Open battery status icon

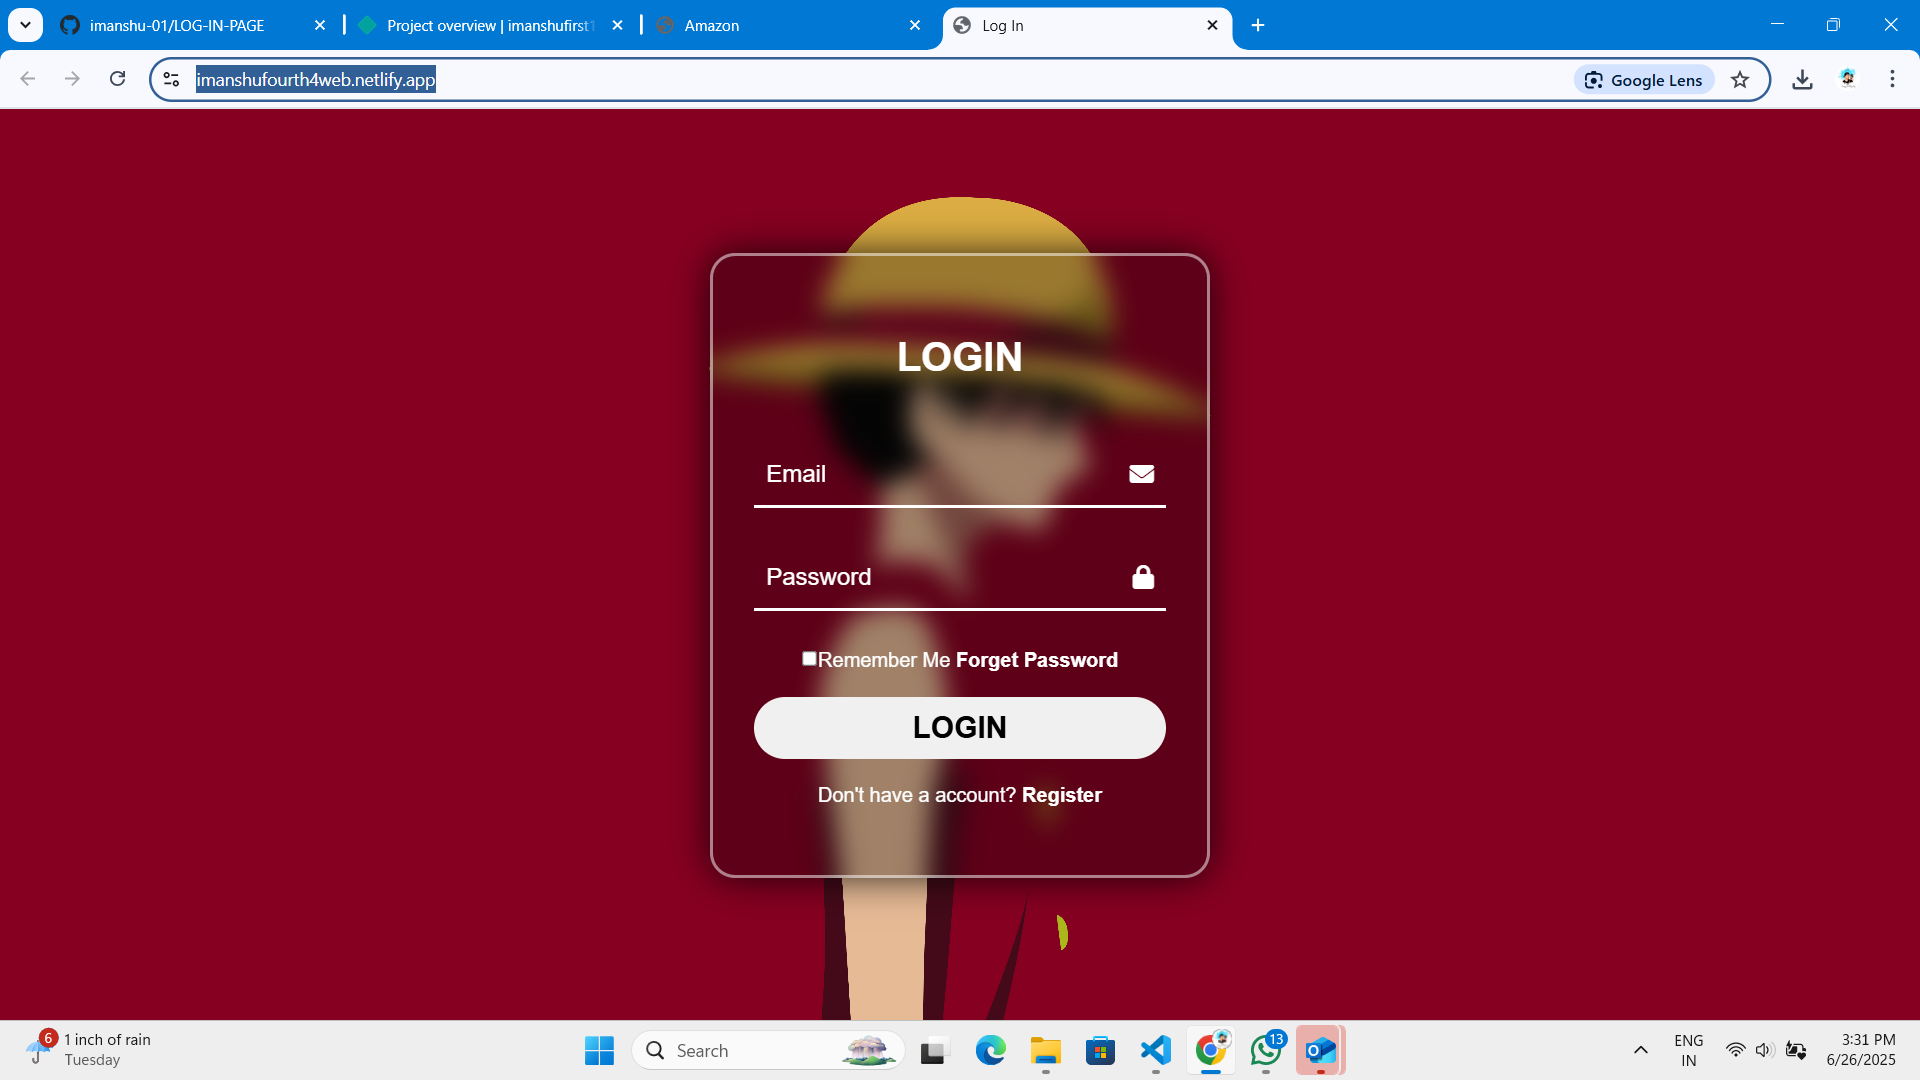(x=1796, y=1051)
